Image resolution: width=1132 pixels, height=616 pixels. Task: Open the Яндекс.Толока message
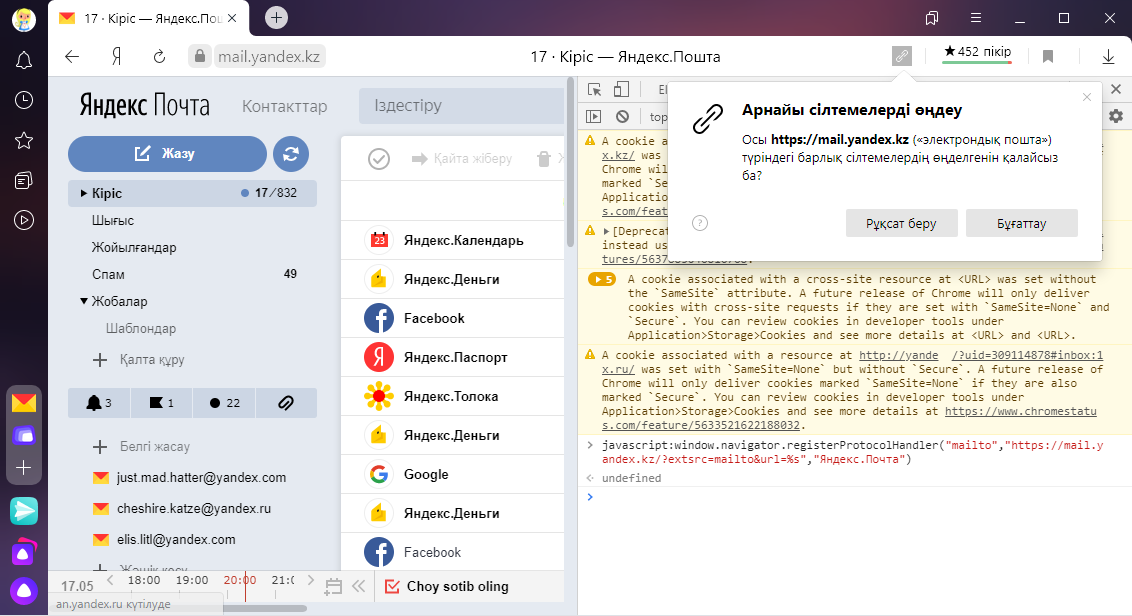(x=453, y=396)
